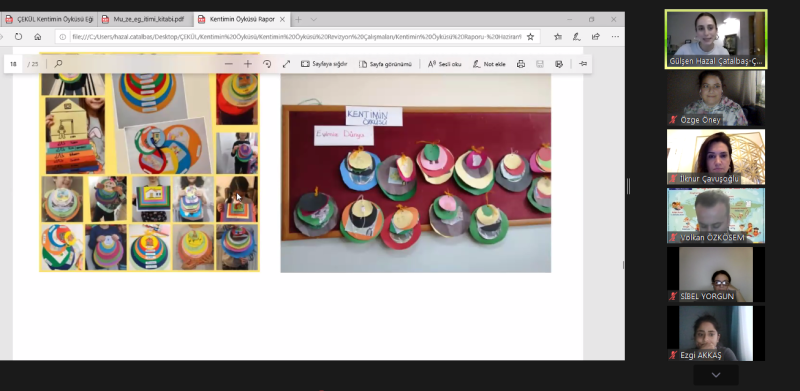Zoom out of the PDF page
This screenshot has height=391, width=800.
pyautogui.click(x=229, y=64)
